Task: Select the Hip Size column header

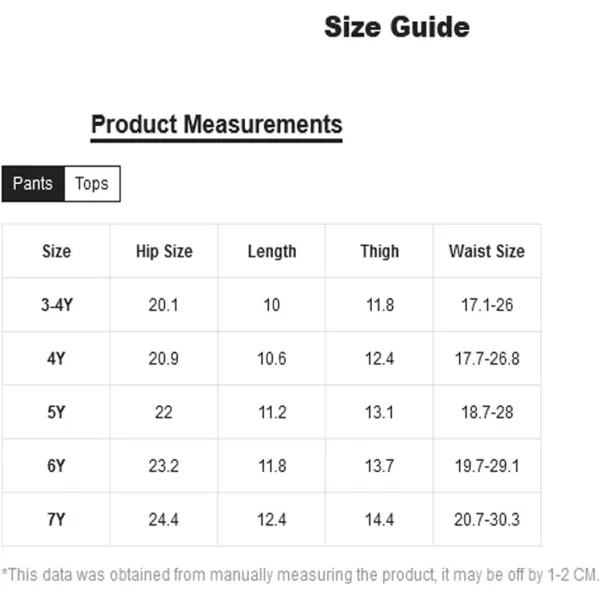Action: tap(164, 251)
